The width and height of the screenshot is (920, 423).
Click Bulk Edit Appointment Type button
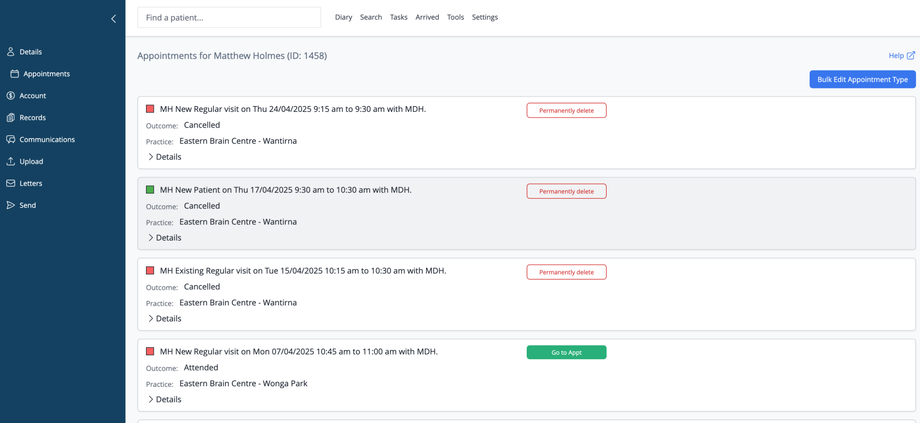[x=862, y=79]
